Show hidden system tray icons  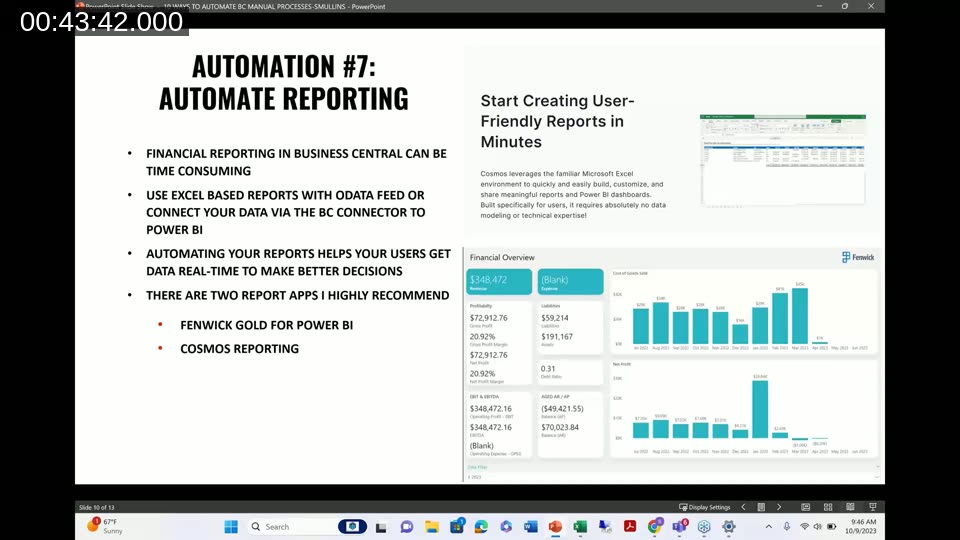tap(768, 527)
